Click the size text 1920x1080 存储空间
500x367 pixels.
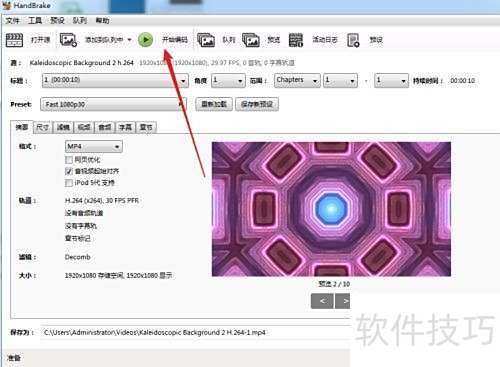[x=94, y=275]
